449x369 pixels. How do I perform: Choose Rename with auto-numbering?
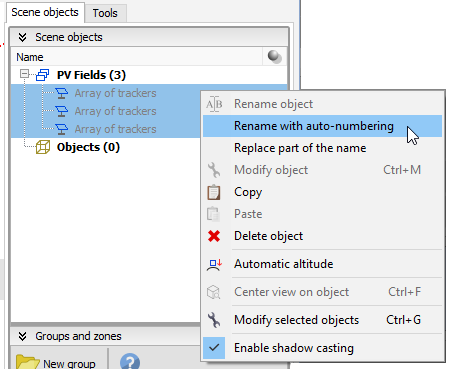coord(322,126)
